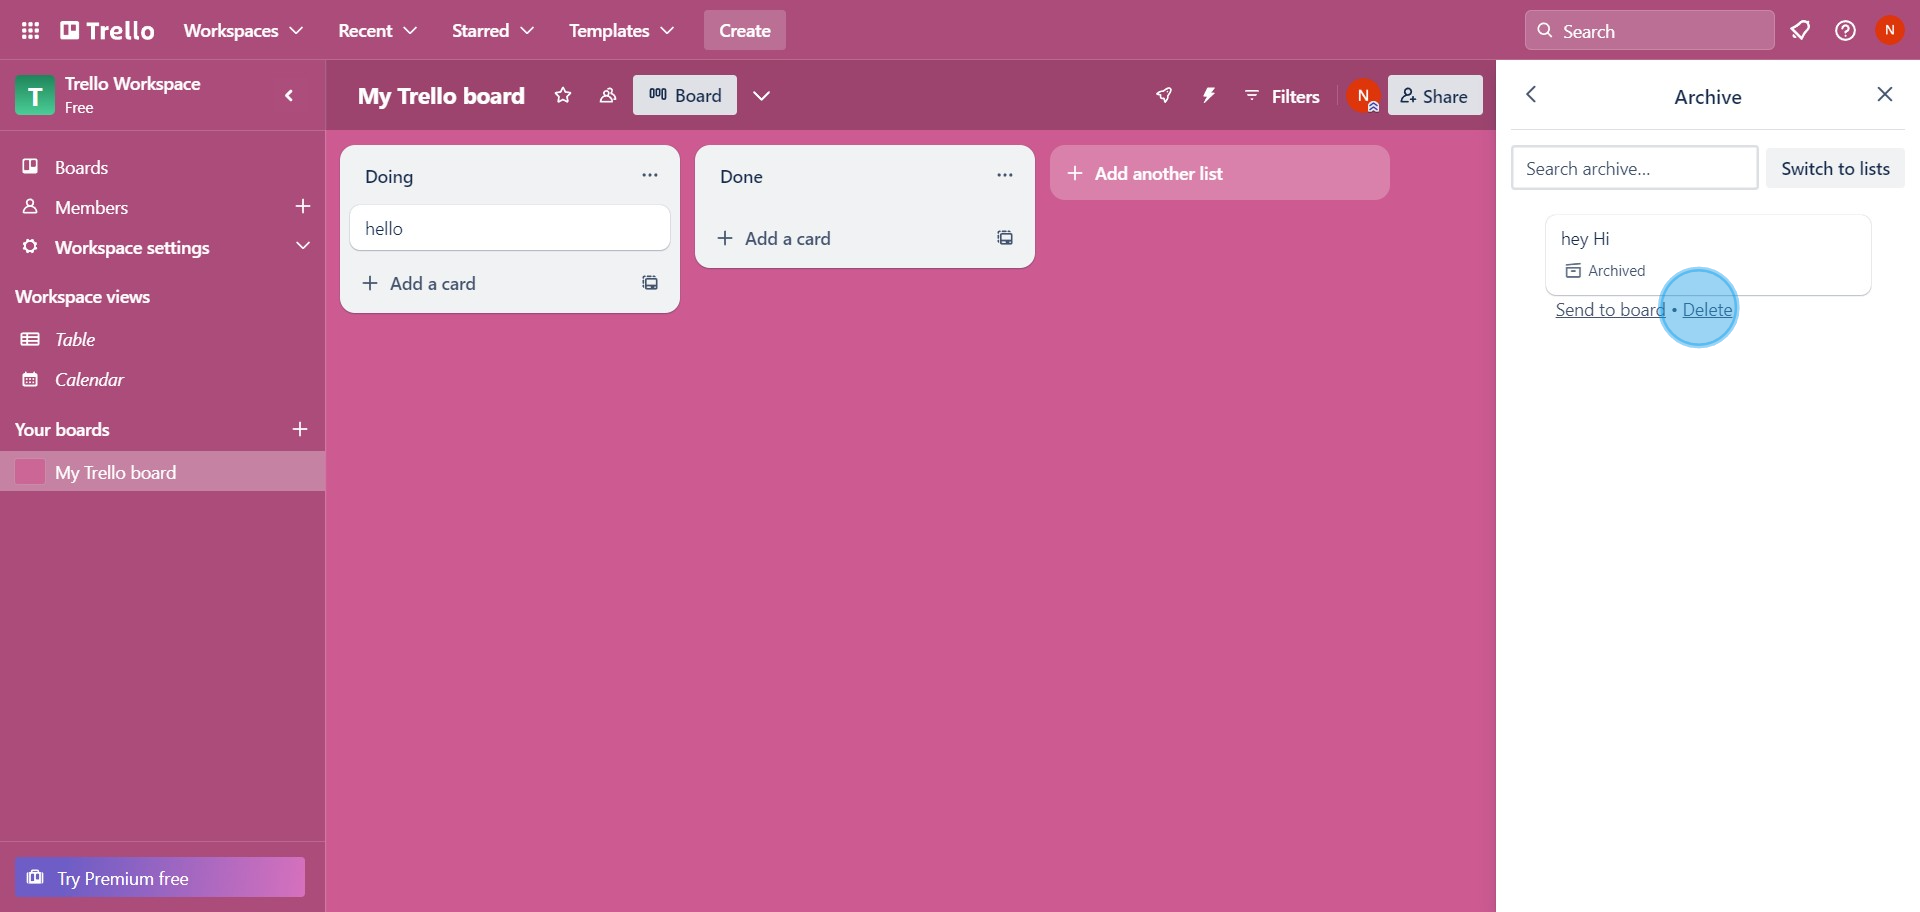
Task: Star My Trello board
Action: 563,95
